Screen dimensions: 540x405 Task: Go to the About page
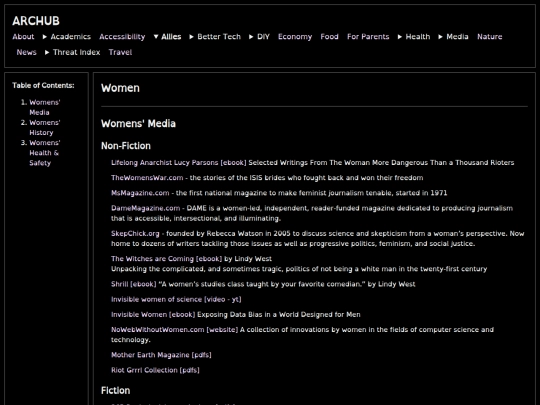[23, 37]
